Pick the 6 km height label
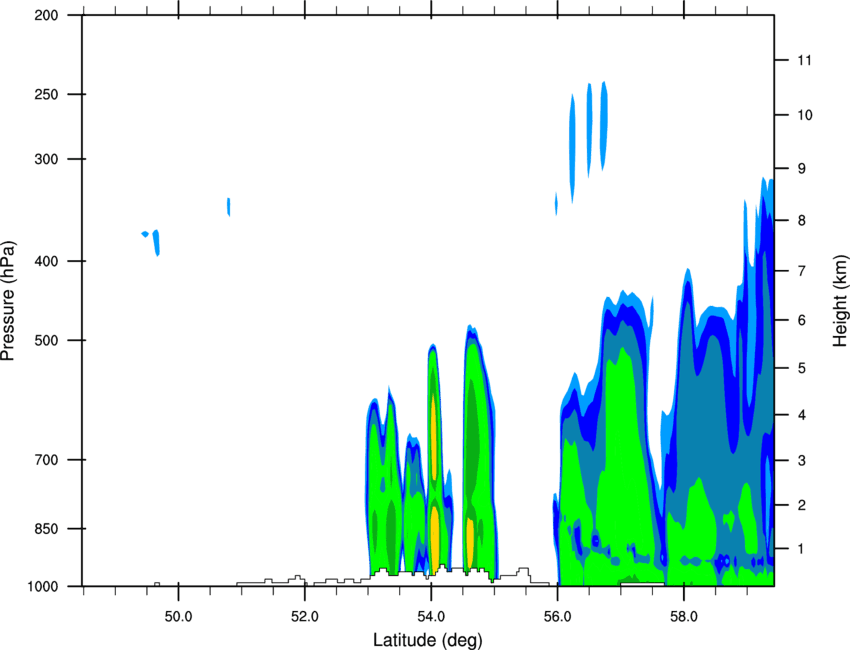Viewport: 850px width, 650px height. (x=802, y=320)
